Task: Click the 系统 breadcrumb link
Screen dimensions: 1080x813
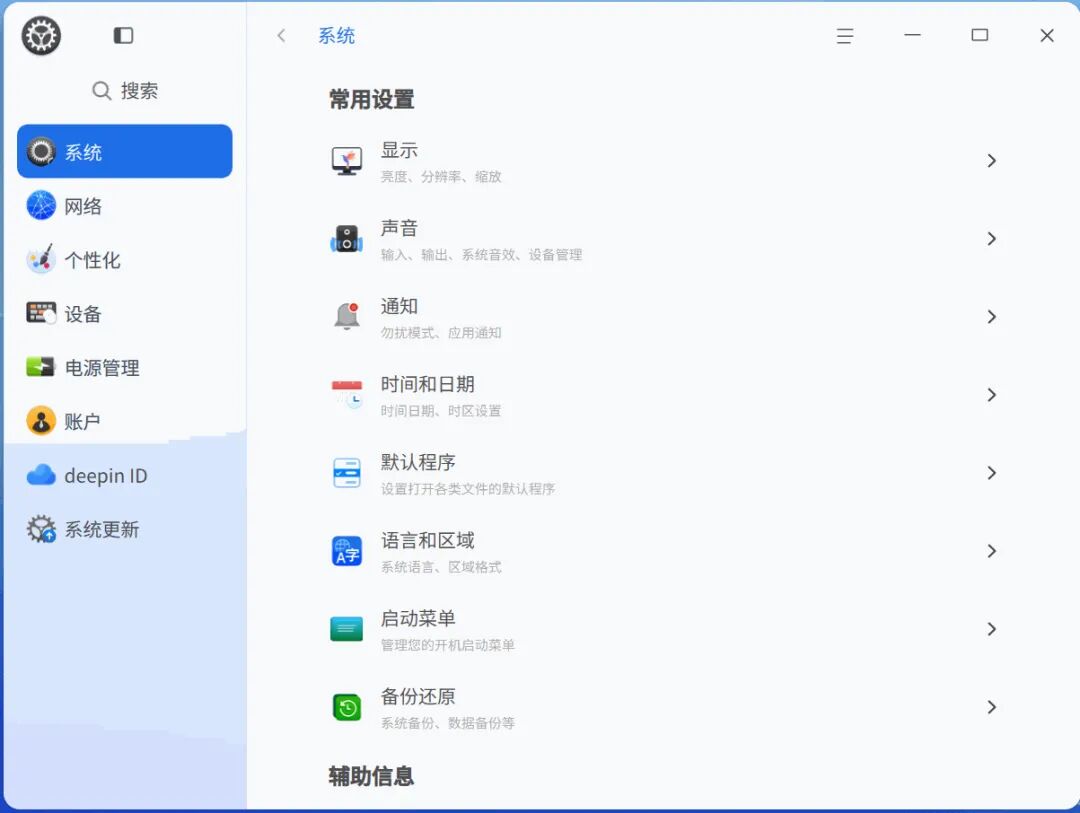Action: [336, 35]
